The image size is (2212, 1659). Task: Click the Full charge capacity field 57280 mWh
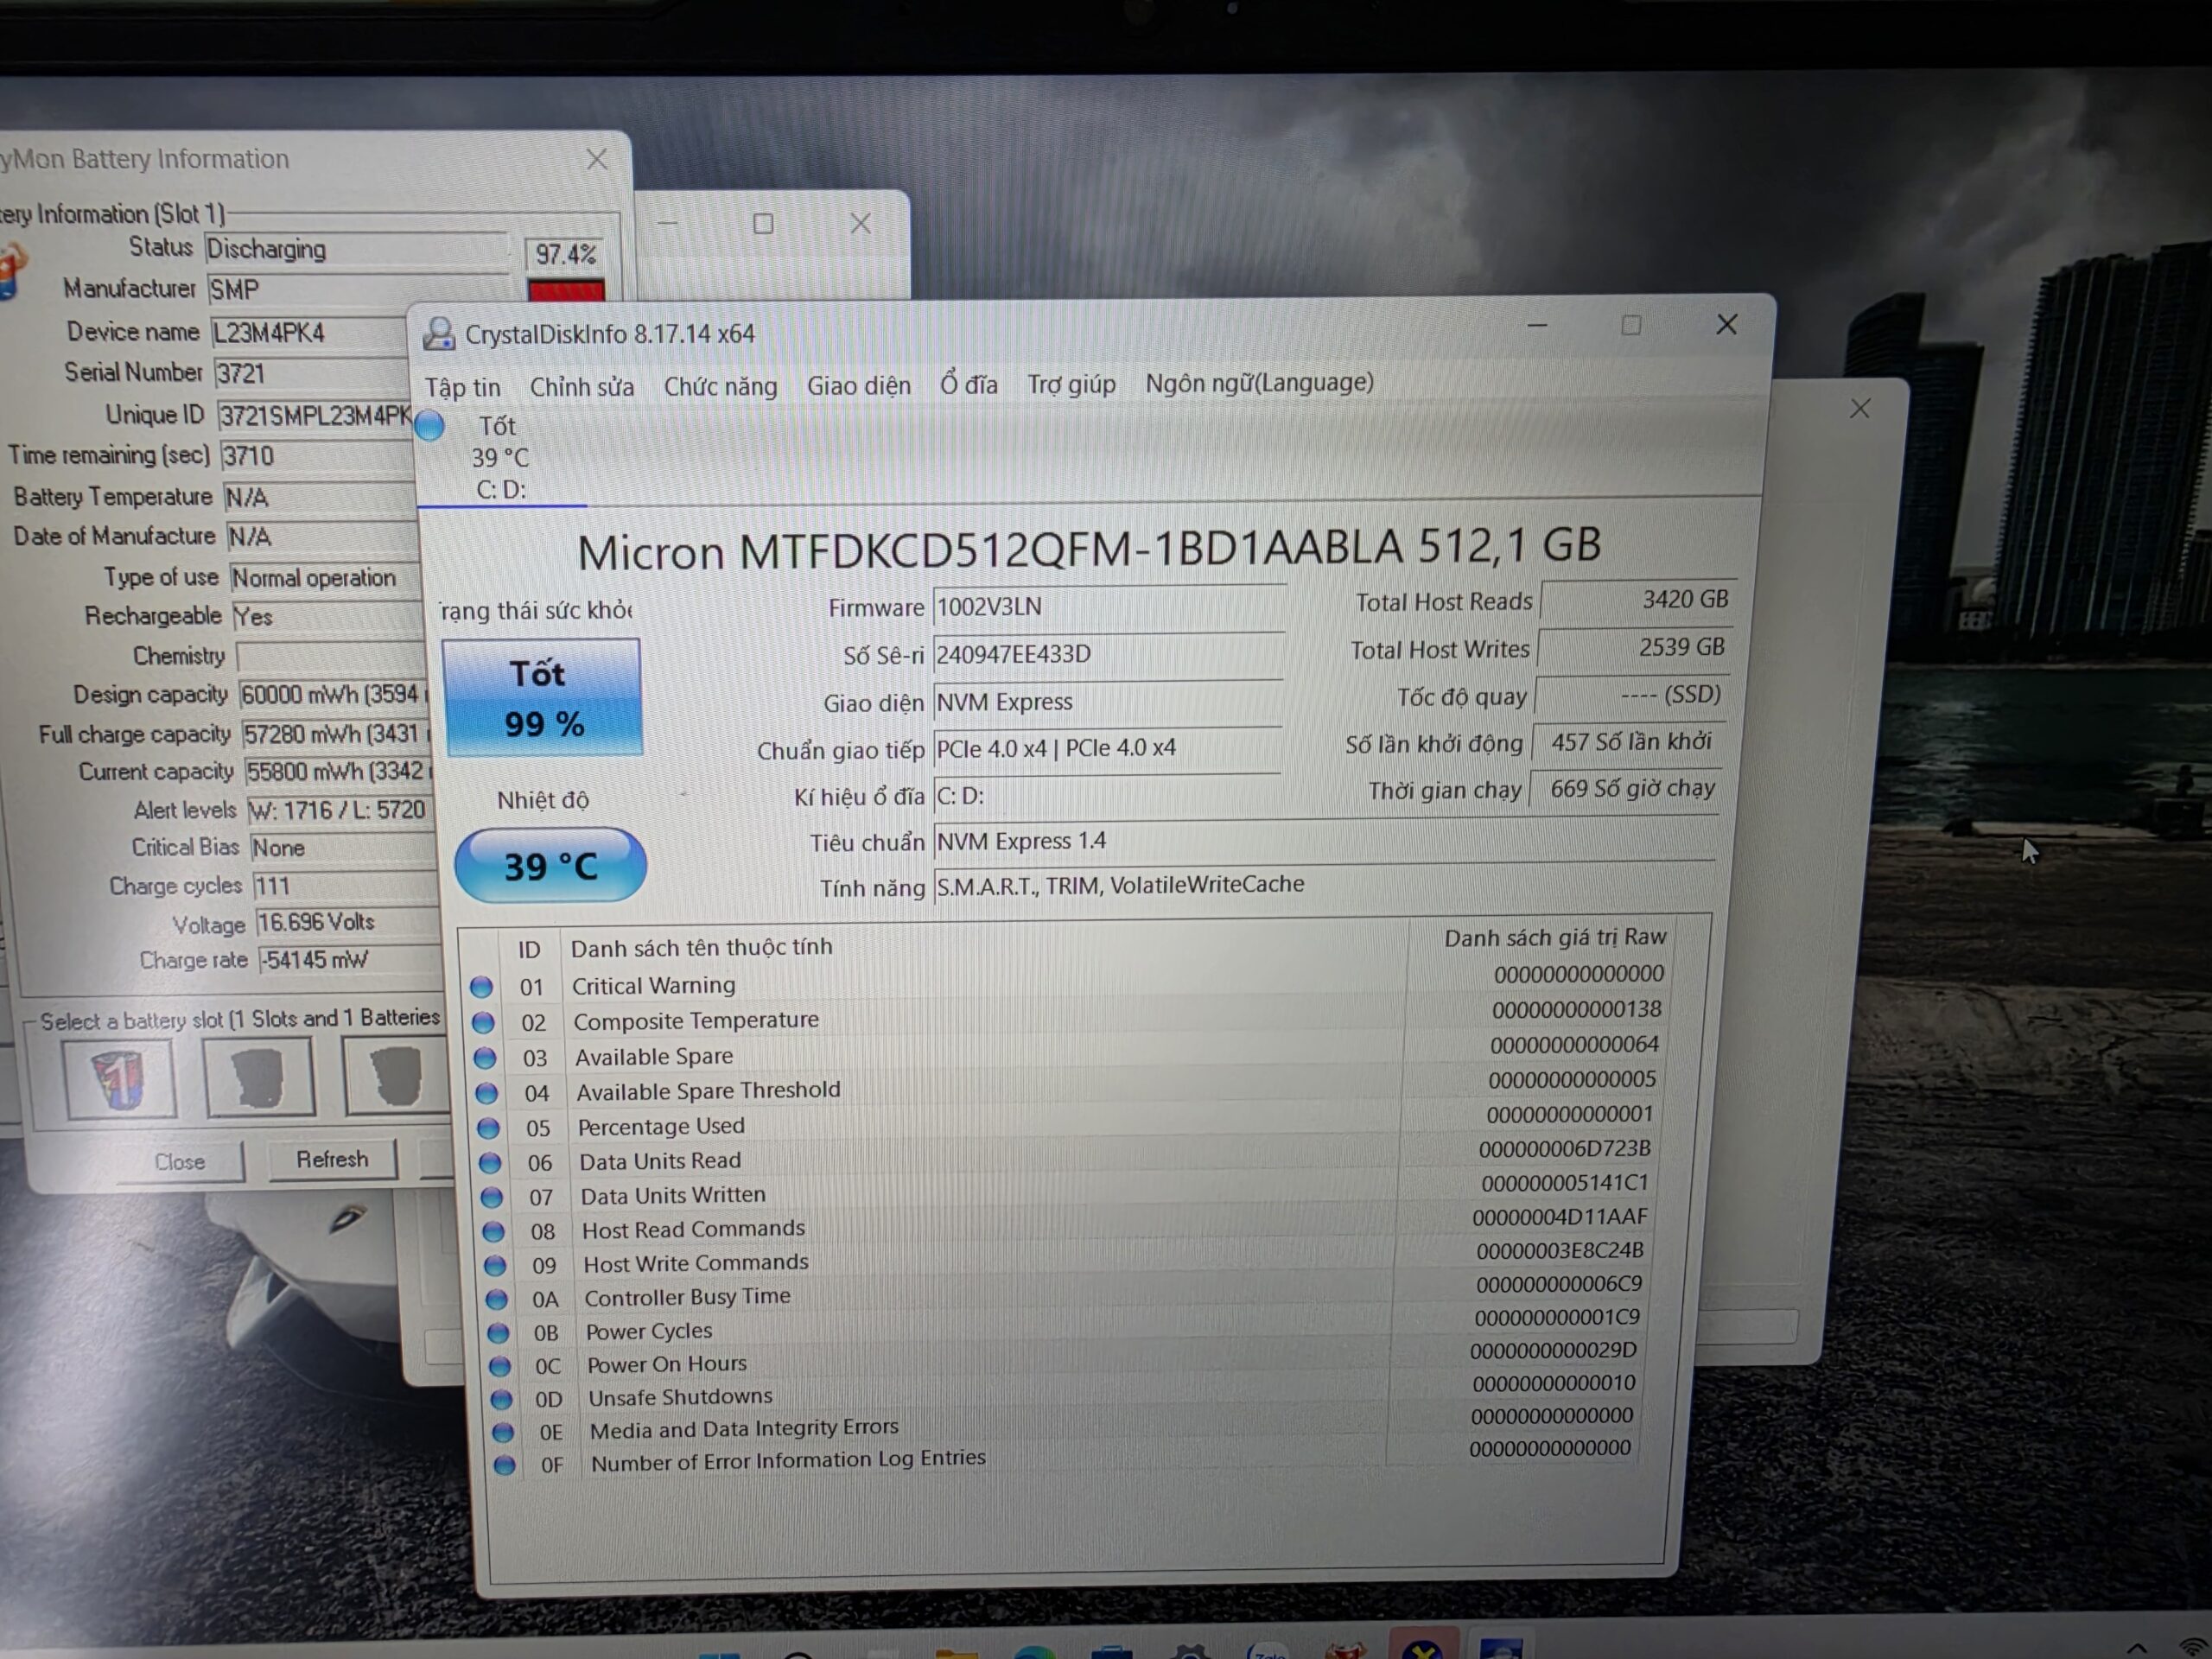[337, 734]
